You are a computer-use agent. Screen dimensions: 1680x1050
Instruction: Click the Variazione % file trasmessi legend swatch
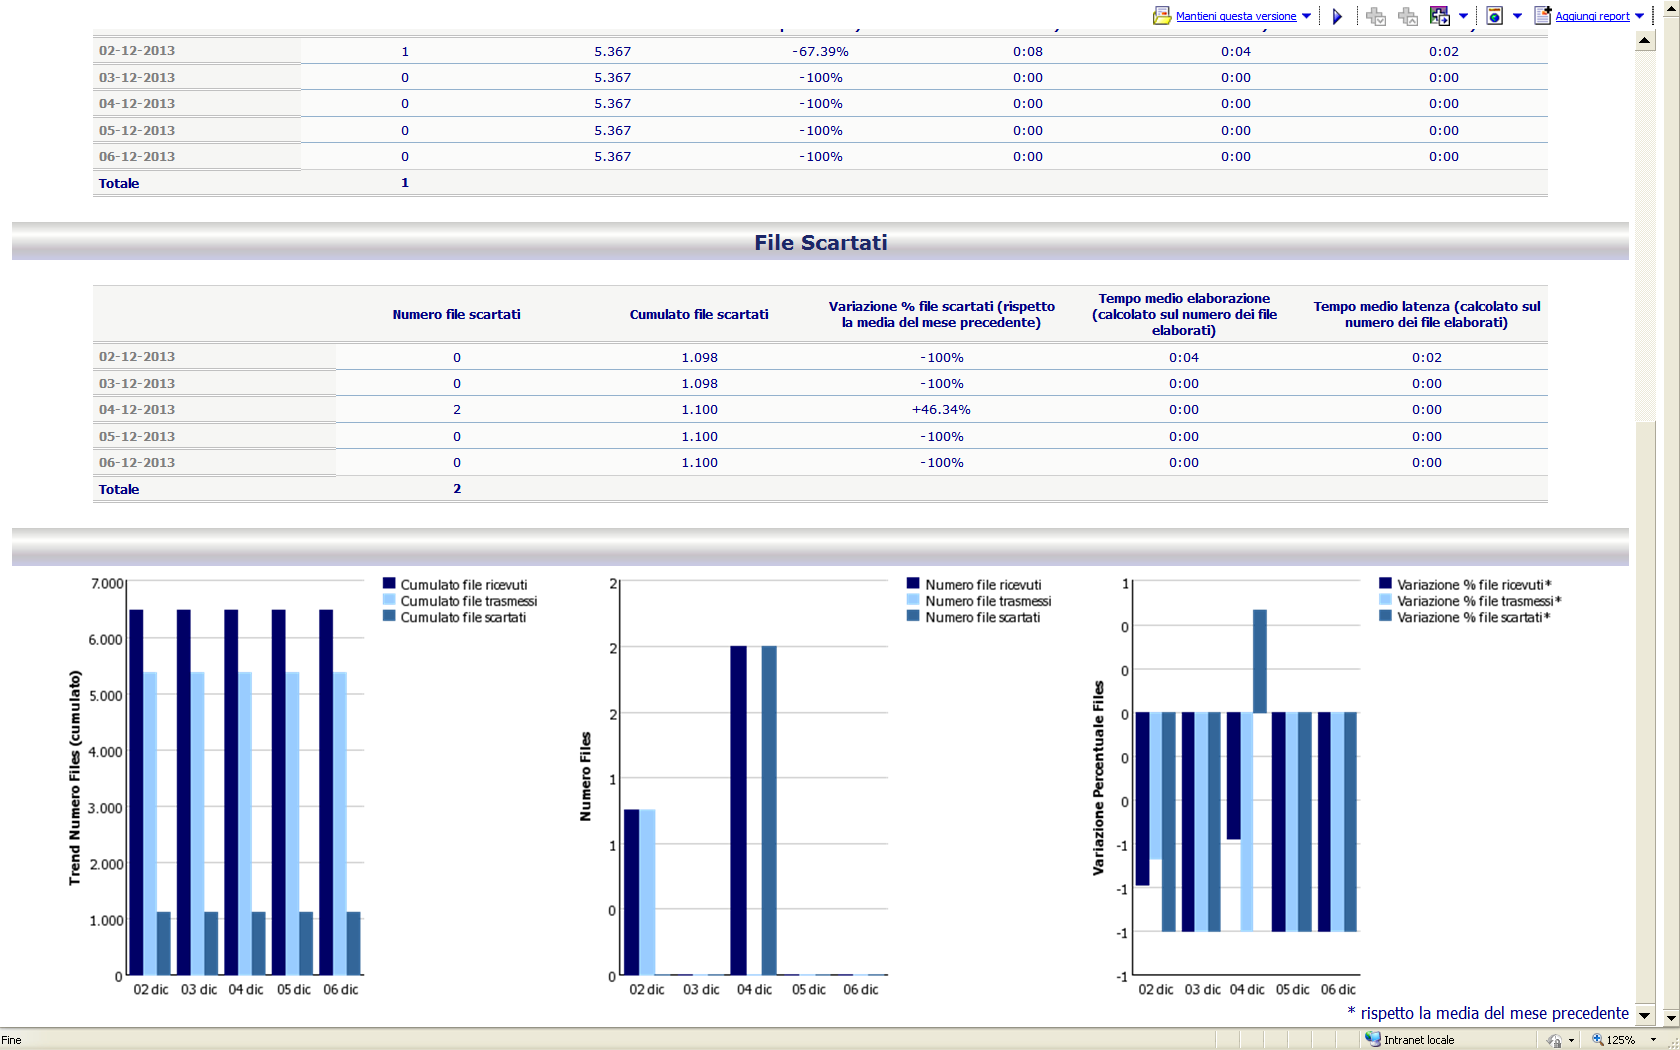click(x=1385, y=600)
